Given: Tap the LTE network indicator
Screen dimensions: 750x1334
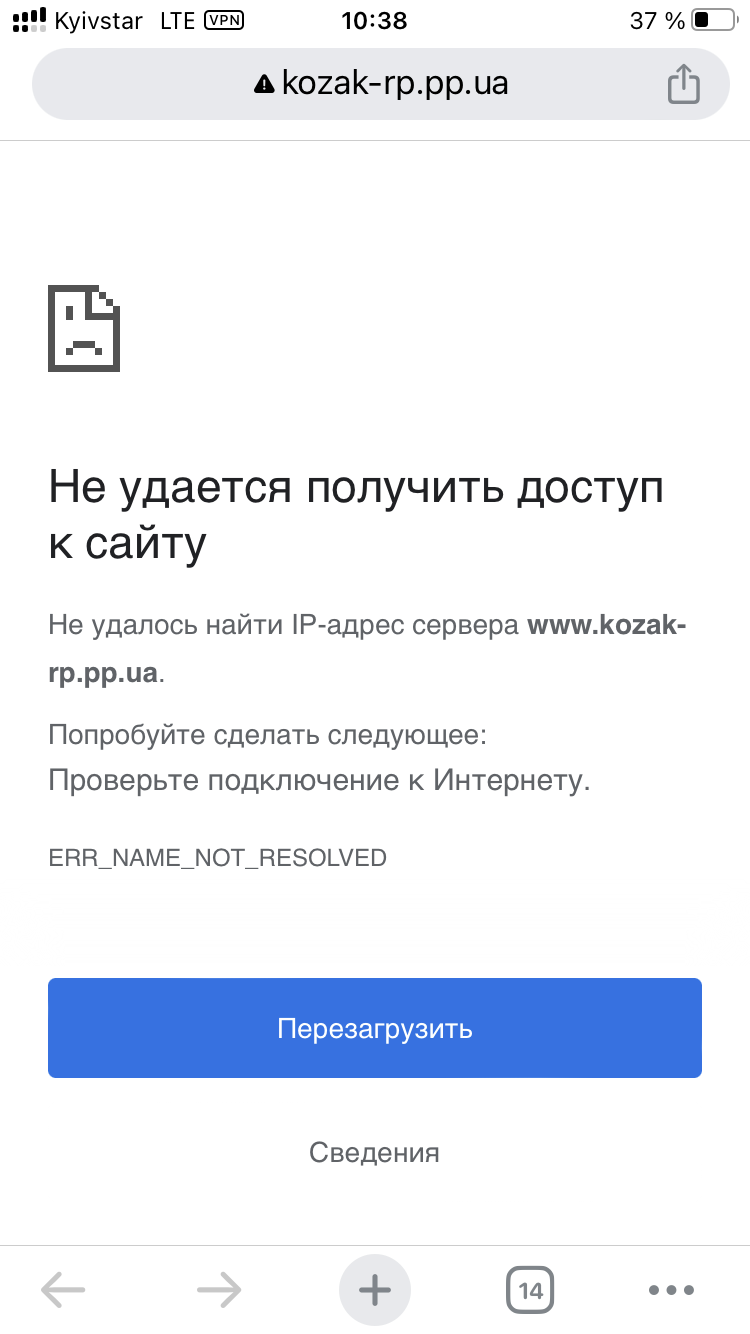Looking at the screenshot, I should coord(177,20).
